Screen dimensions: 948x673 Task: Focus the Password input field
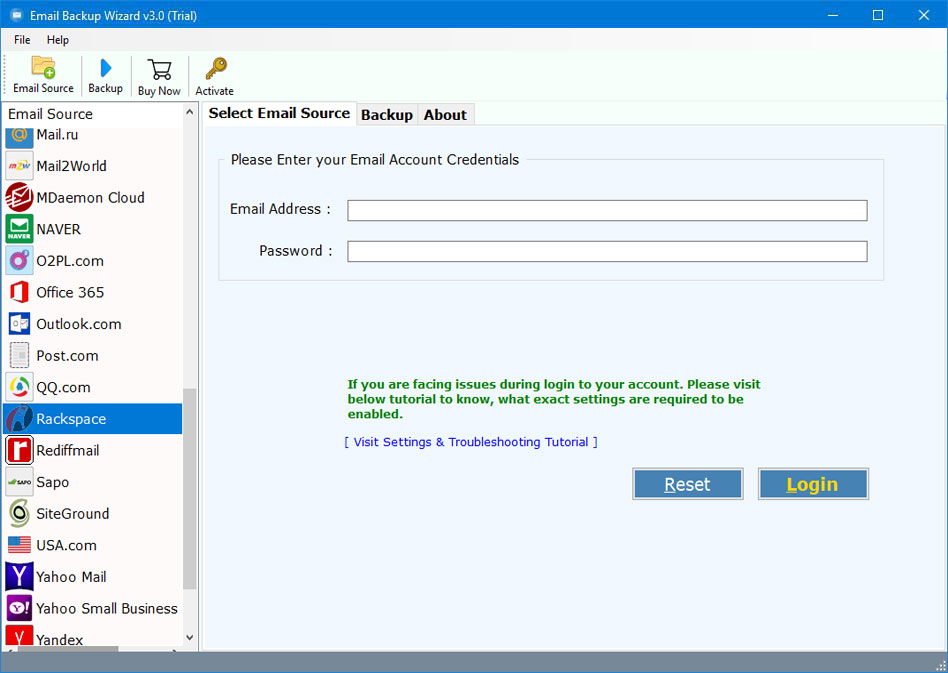(607, 252)
